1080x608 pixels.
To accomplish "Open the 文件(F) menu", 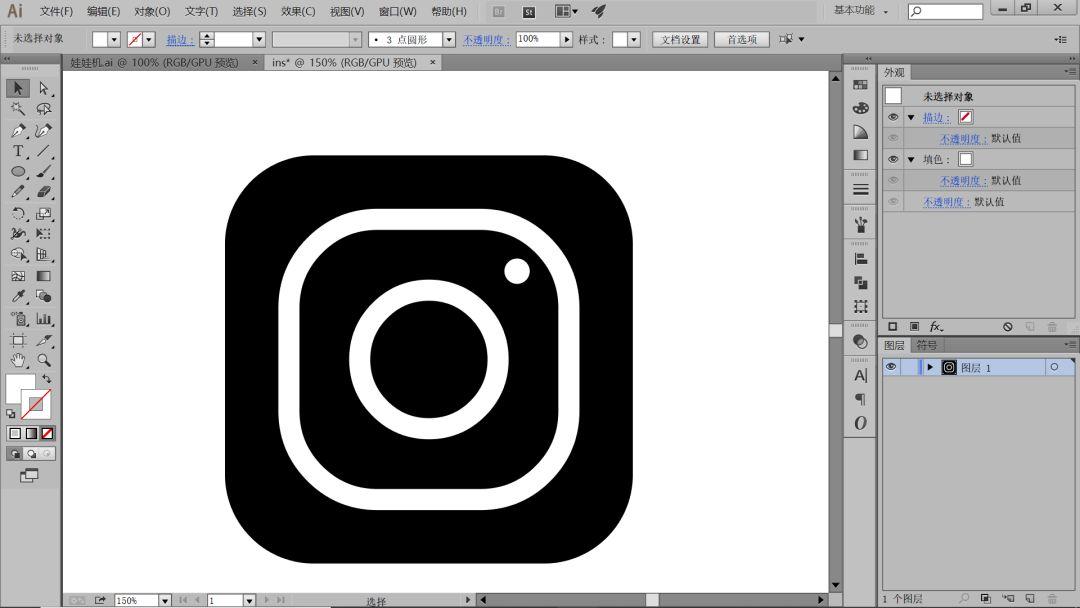I will [56, 12].
